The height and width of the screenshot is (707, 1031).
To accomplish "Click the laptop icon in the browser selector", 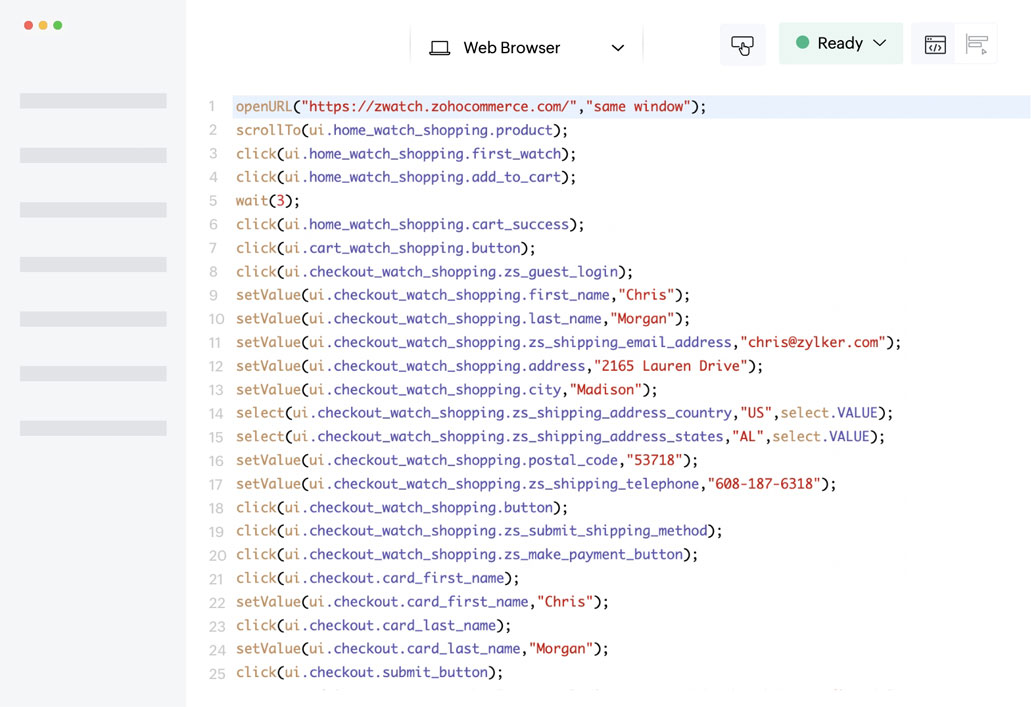I will (x=440, y=47).
